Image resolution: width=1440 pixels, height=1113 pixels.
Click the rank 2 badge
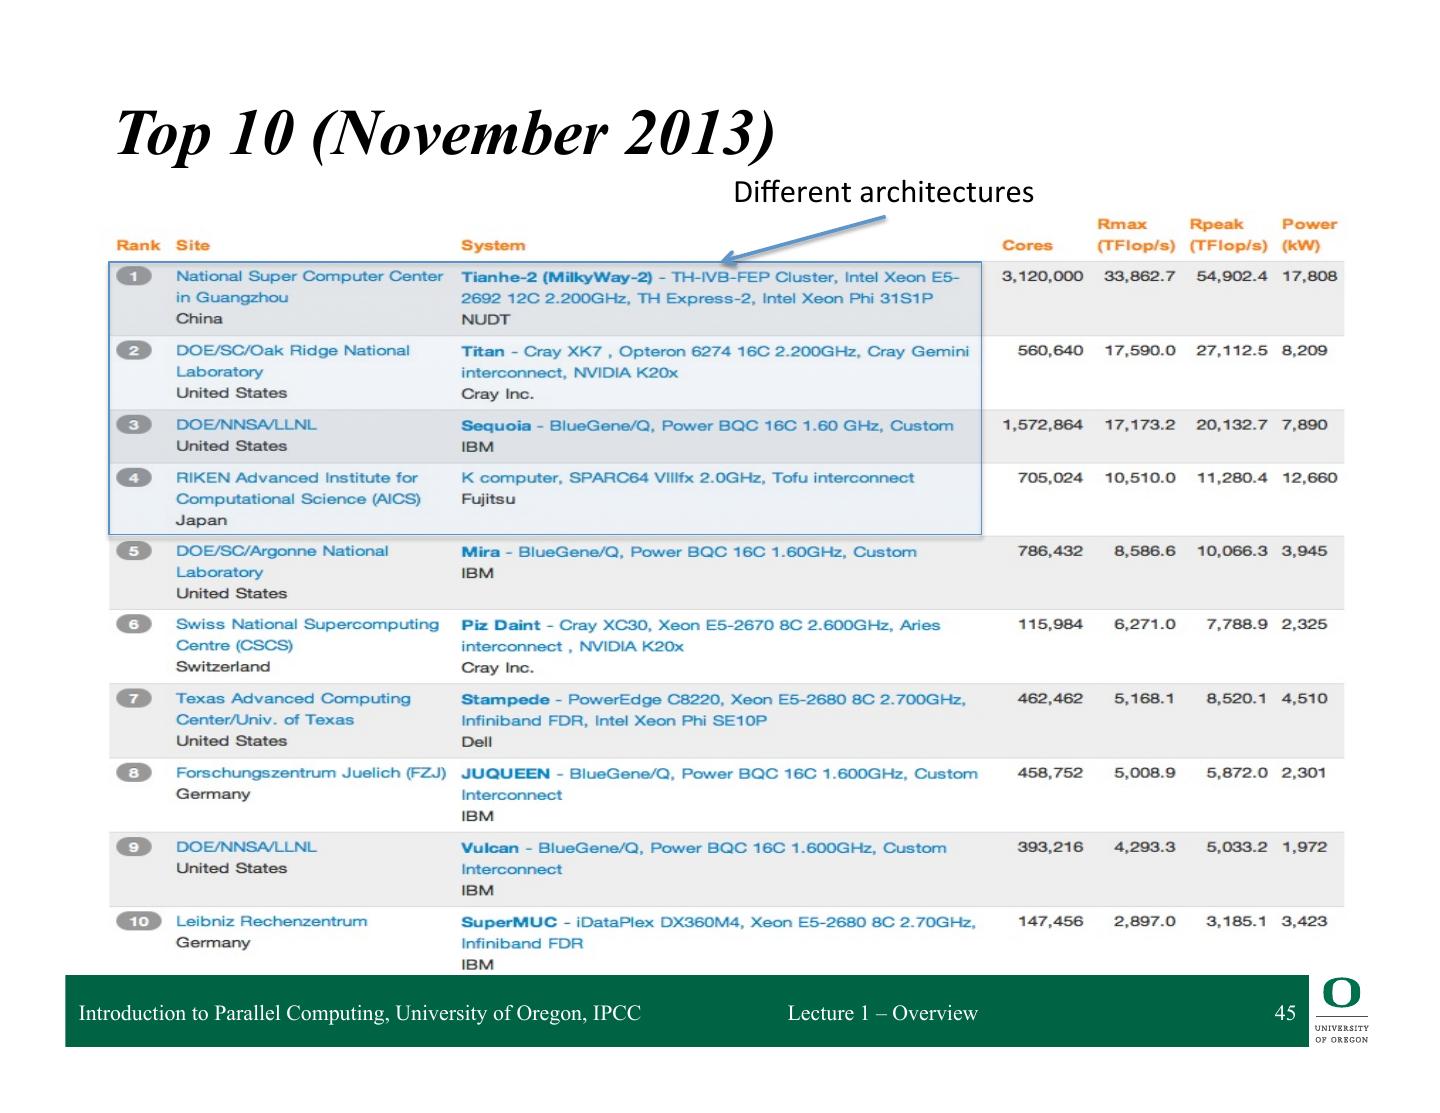point(134,350)
